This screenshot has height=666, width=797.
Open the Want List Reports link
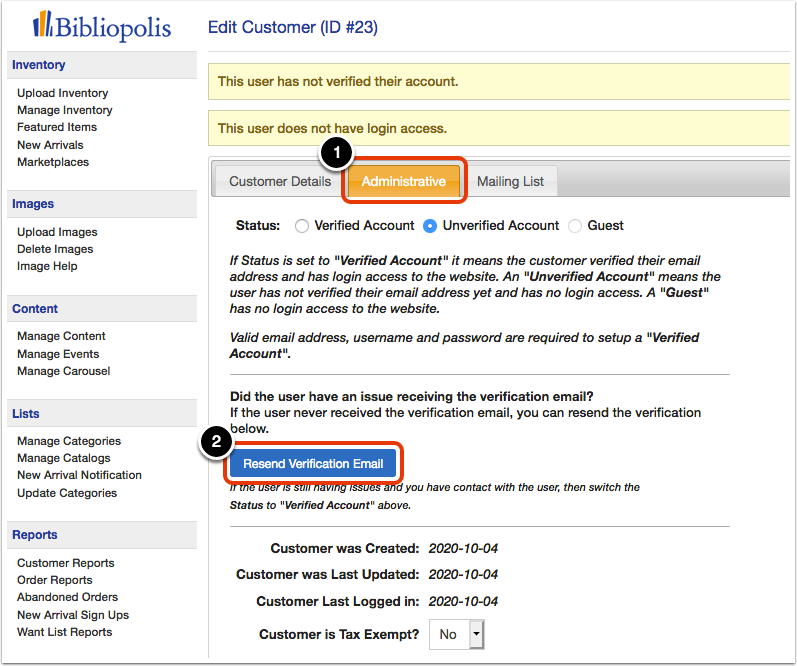point(65,632)
